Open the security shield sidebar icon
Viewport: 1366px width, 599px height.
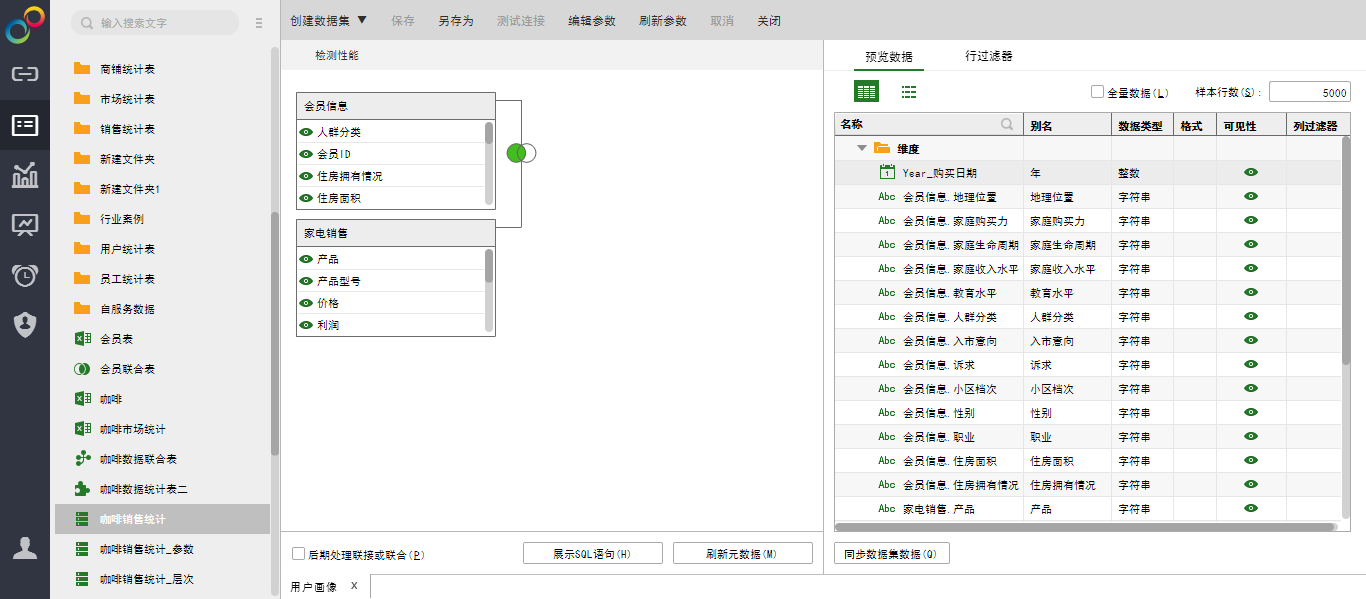[x=25, y=324]
